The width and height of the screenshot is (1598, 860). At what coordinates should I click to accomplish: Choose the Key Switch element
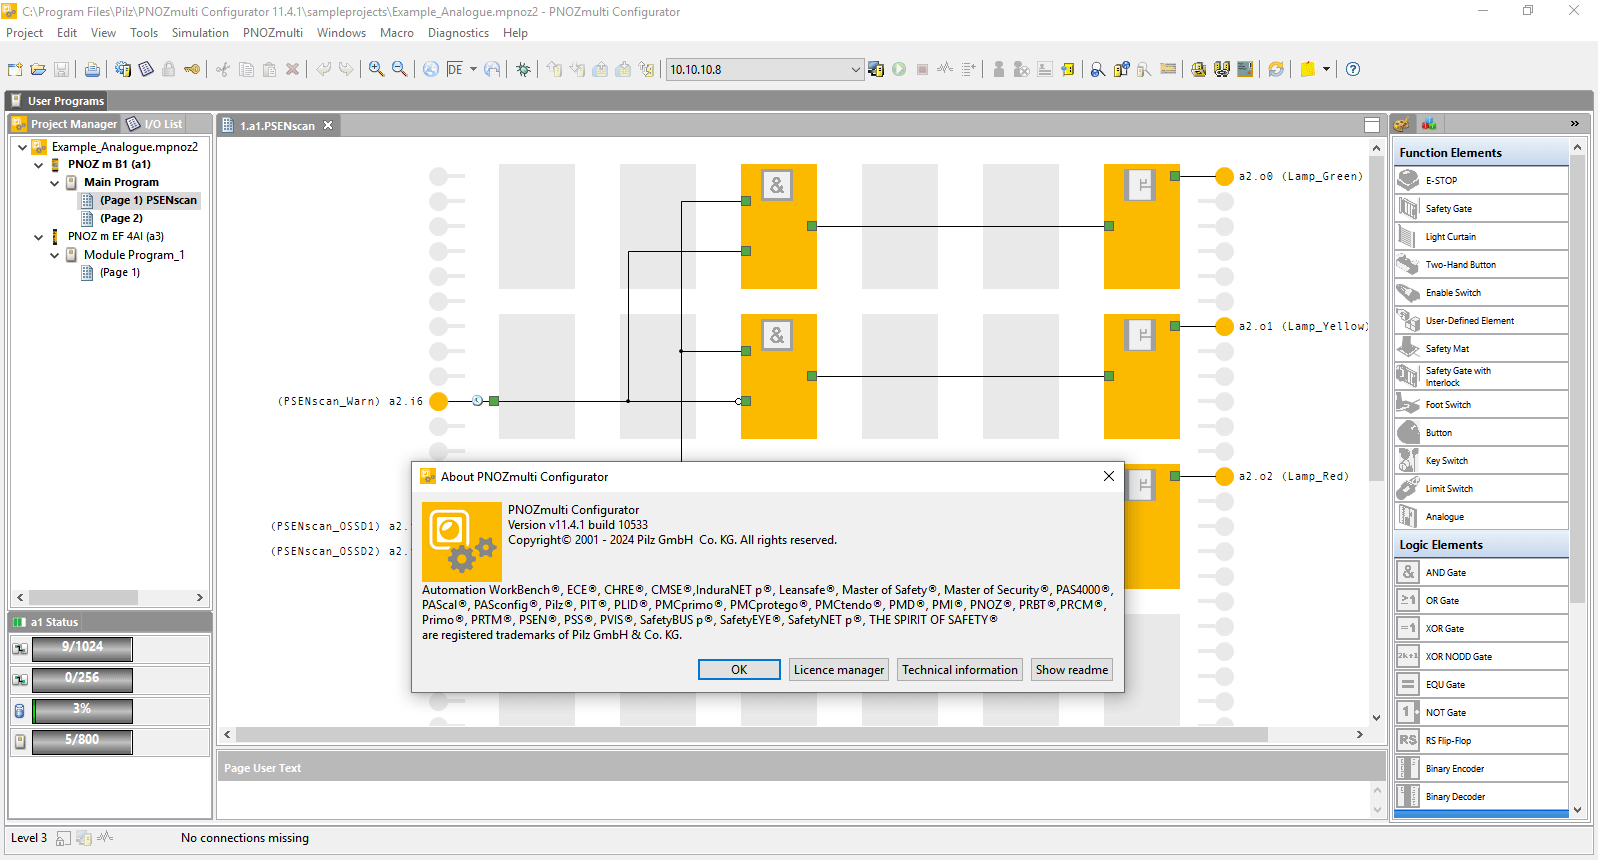click(1481, 460)
